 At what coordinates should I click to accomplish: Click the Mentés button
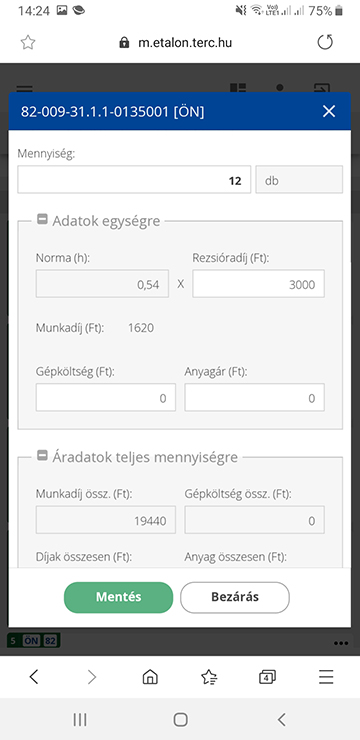[x=118, y=597]
